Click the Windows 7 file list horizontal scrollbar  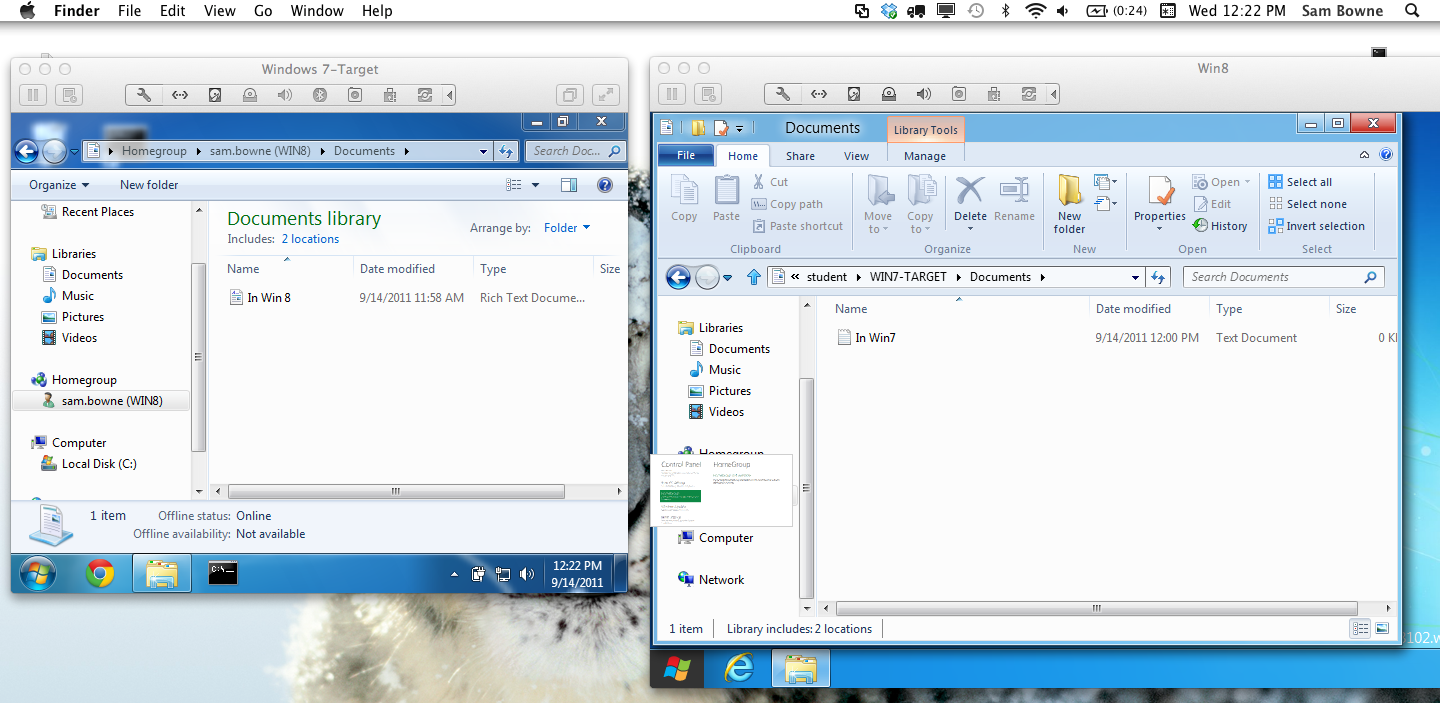tap(396, 491)
